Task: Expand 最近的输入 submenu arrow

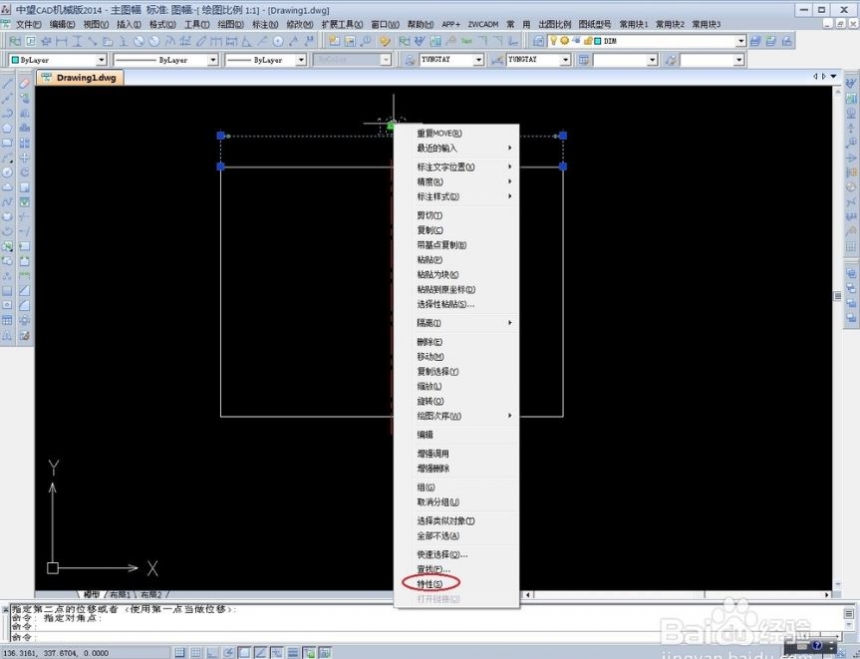Action: [x=510, y=148]
